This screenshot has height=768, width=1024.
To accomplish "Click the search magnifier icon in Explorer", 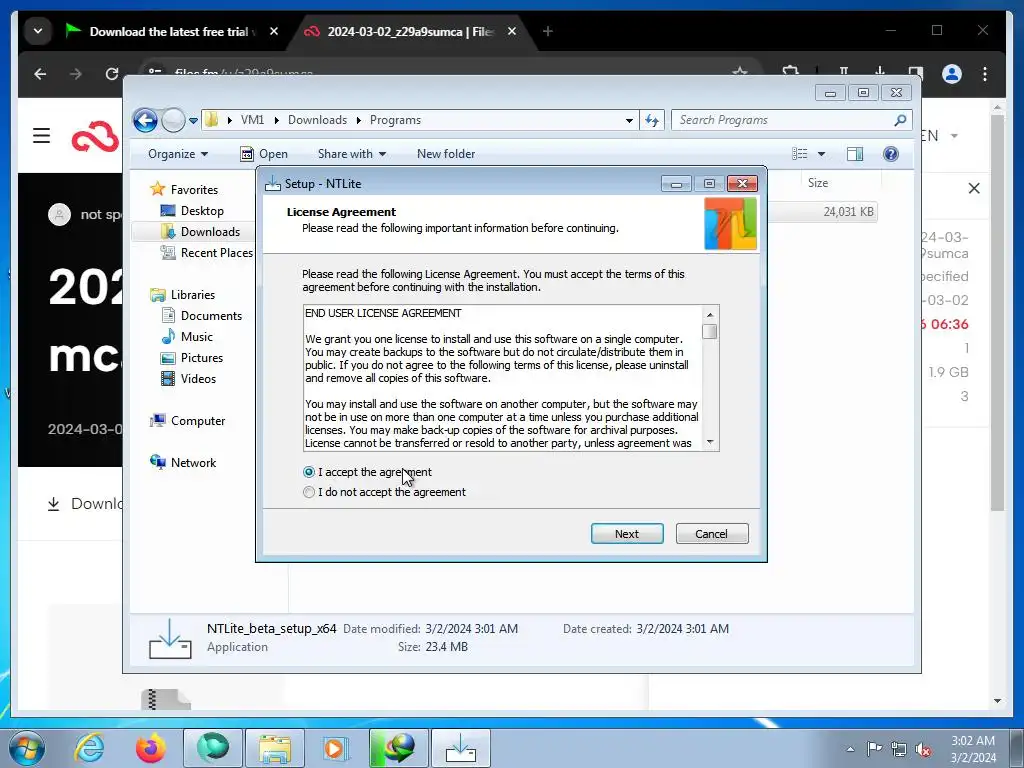I will tap(901, 120).
